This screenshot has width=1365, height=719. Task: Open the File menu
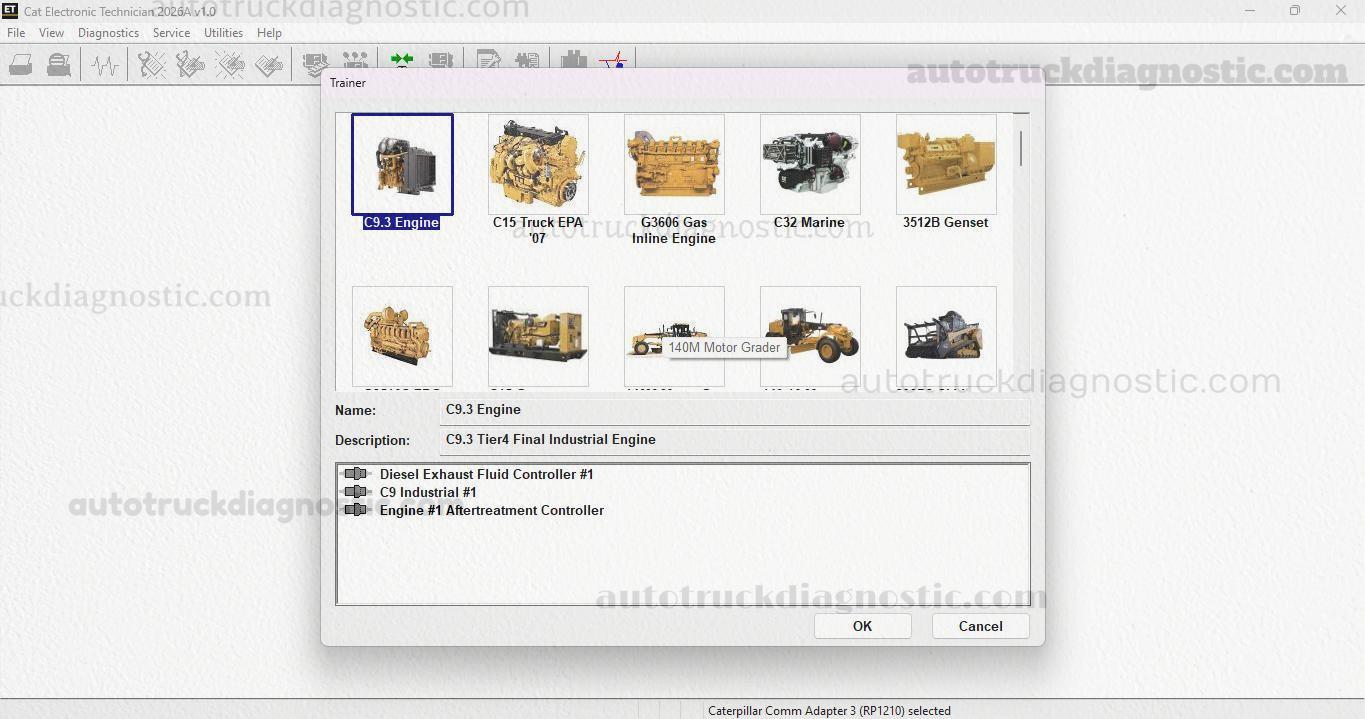(x=16, y=33)
